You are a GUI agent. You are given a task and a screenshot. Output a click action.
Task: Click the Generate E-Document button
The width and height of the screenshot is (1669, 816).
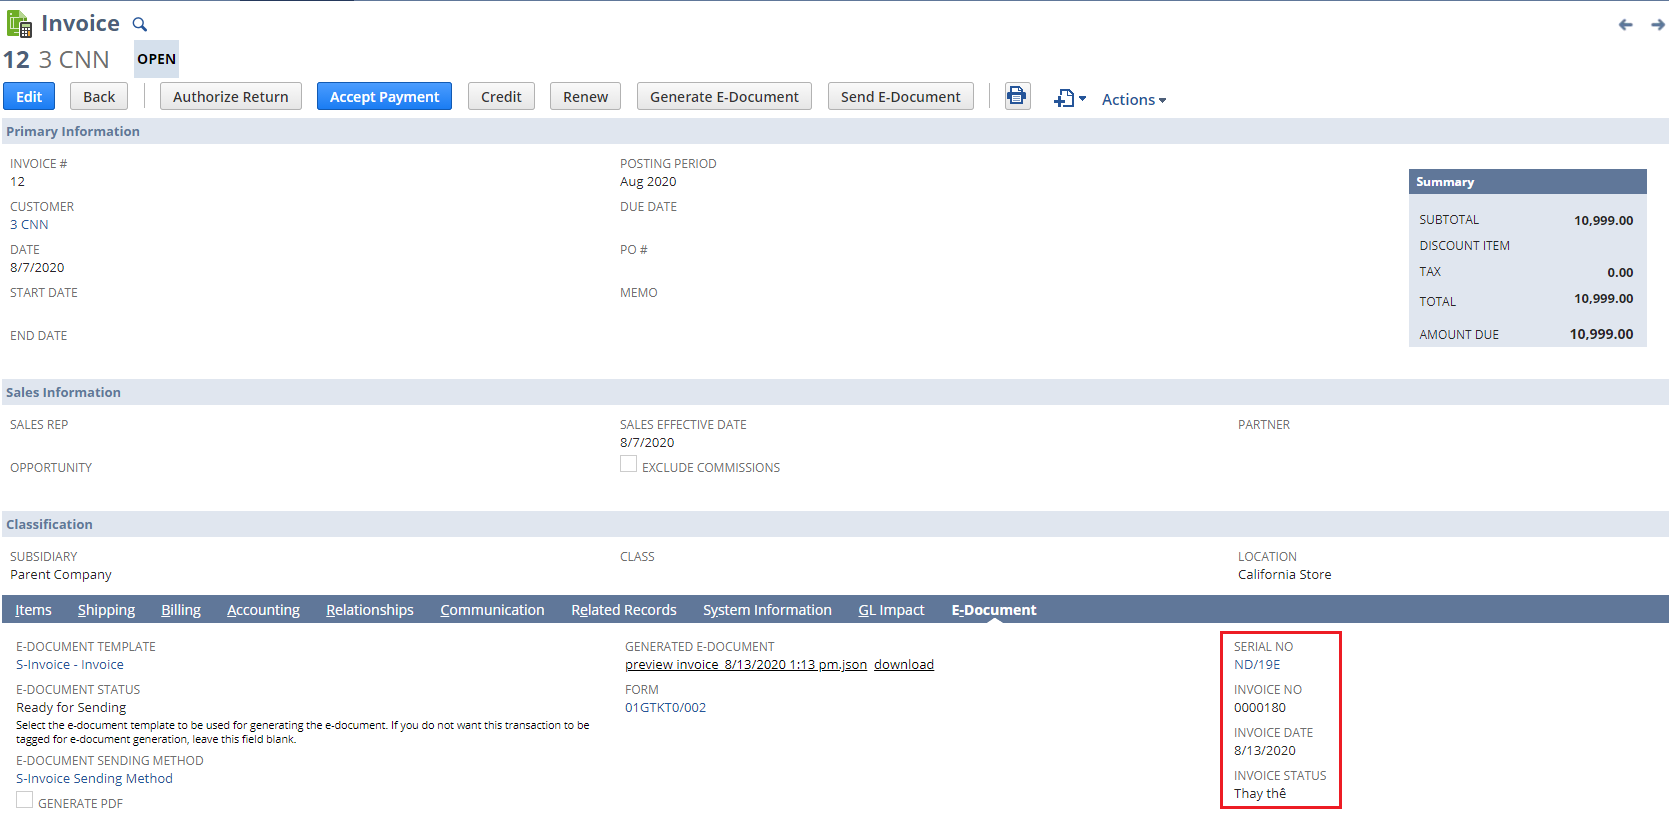pyautogui.click(x=724, y=97)
